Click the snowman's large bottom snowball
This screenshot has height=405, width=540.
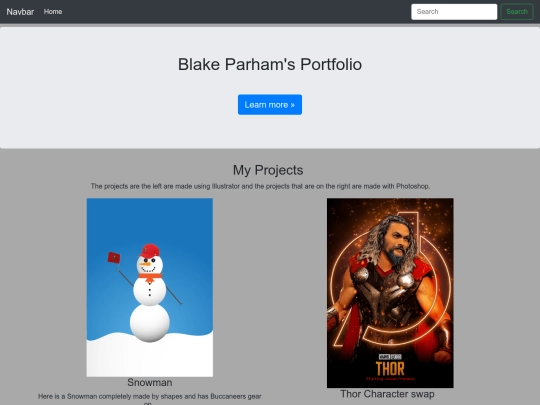pos(149,323)
